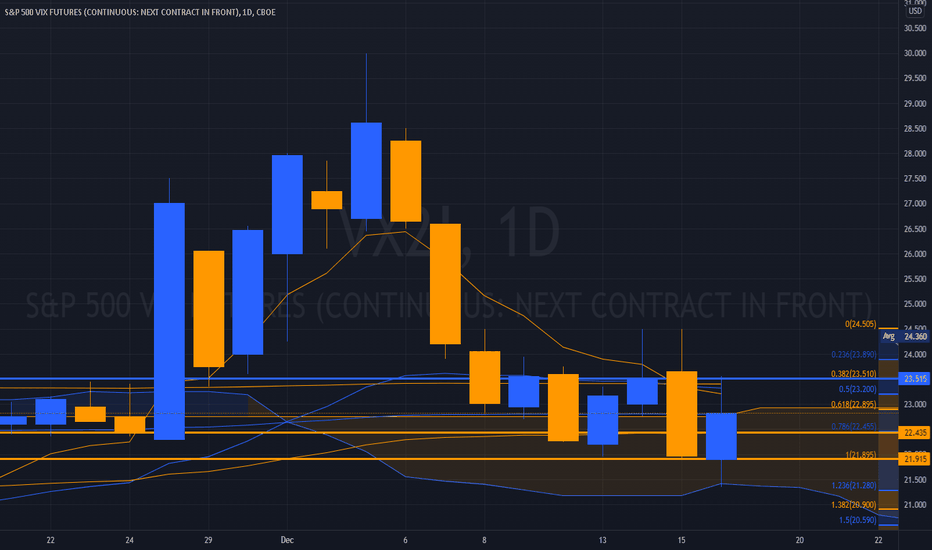This screenshot has width=932, height=550.
Task: Click Fibonacci label 0.236(23.890)
Action: pyautogui.click(x=854, y=354)
